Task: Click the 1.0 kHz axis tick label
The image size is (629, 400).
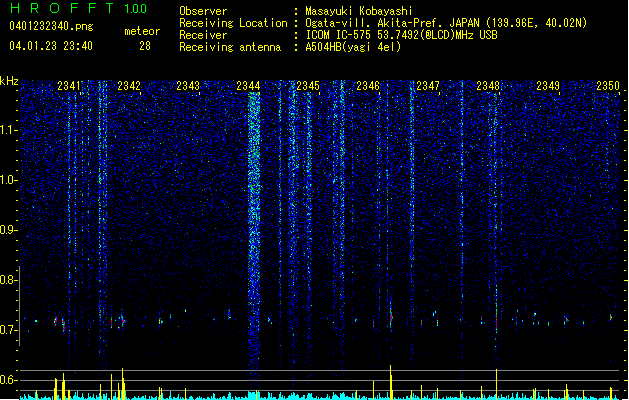Action: click(x=8, y=181)
